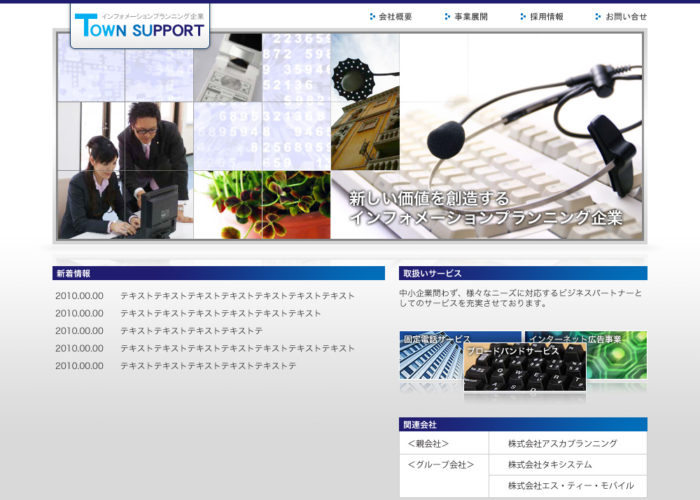The height and width of the screenshot is (500, 700).
Task: Click the two office workers photo in banner
Action: (x=124, y=170)
